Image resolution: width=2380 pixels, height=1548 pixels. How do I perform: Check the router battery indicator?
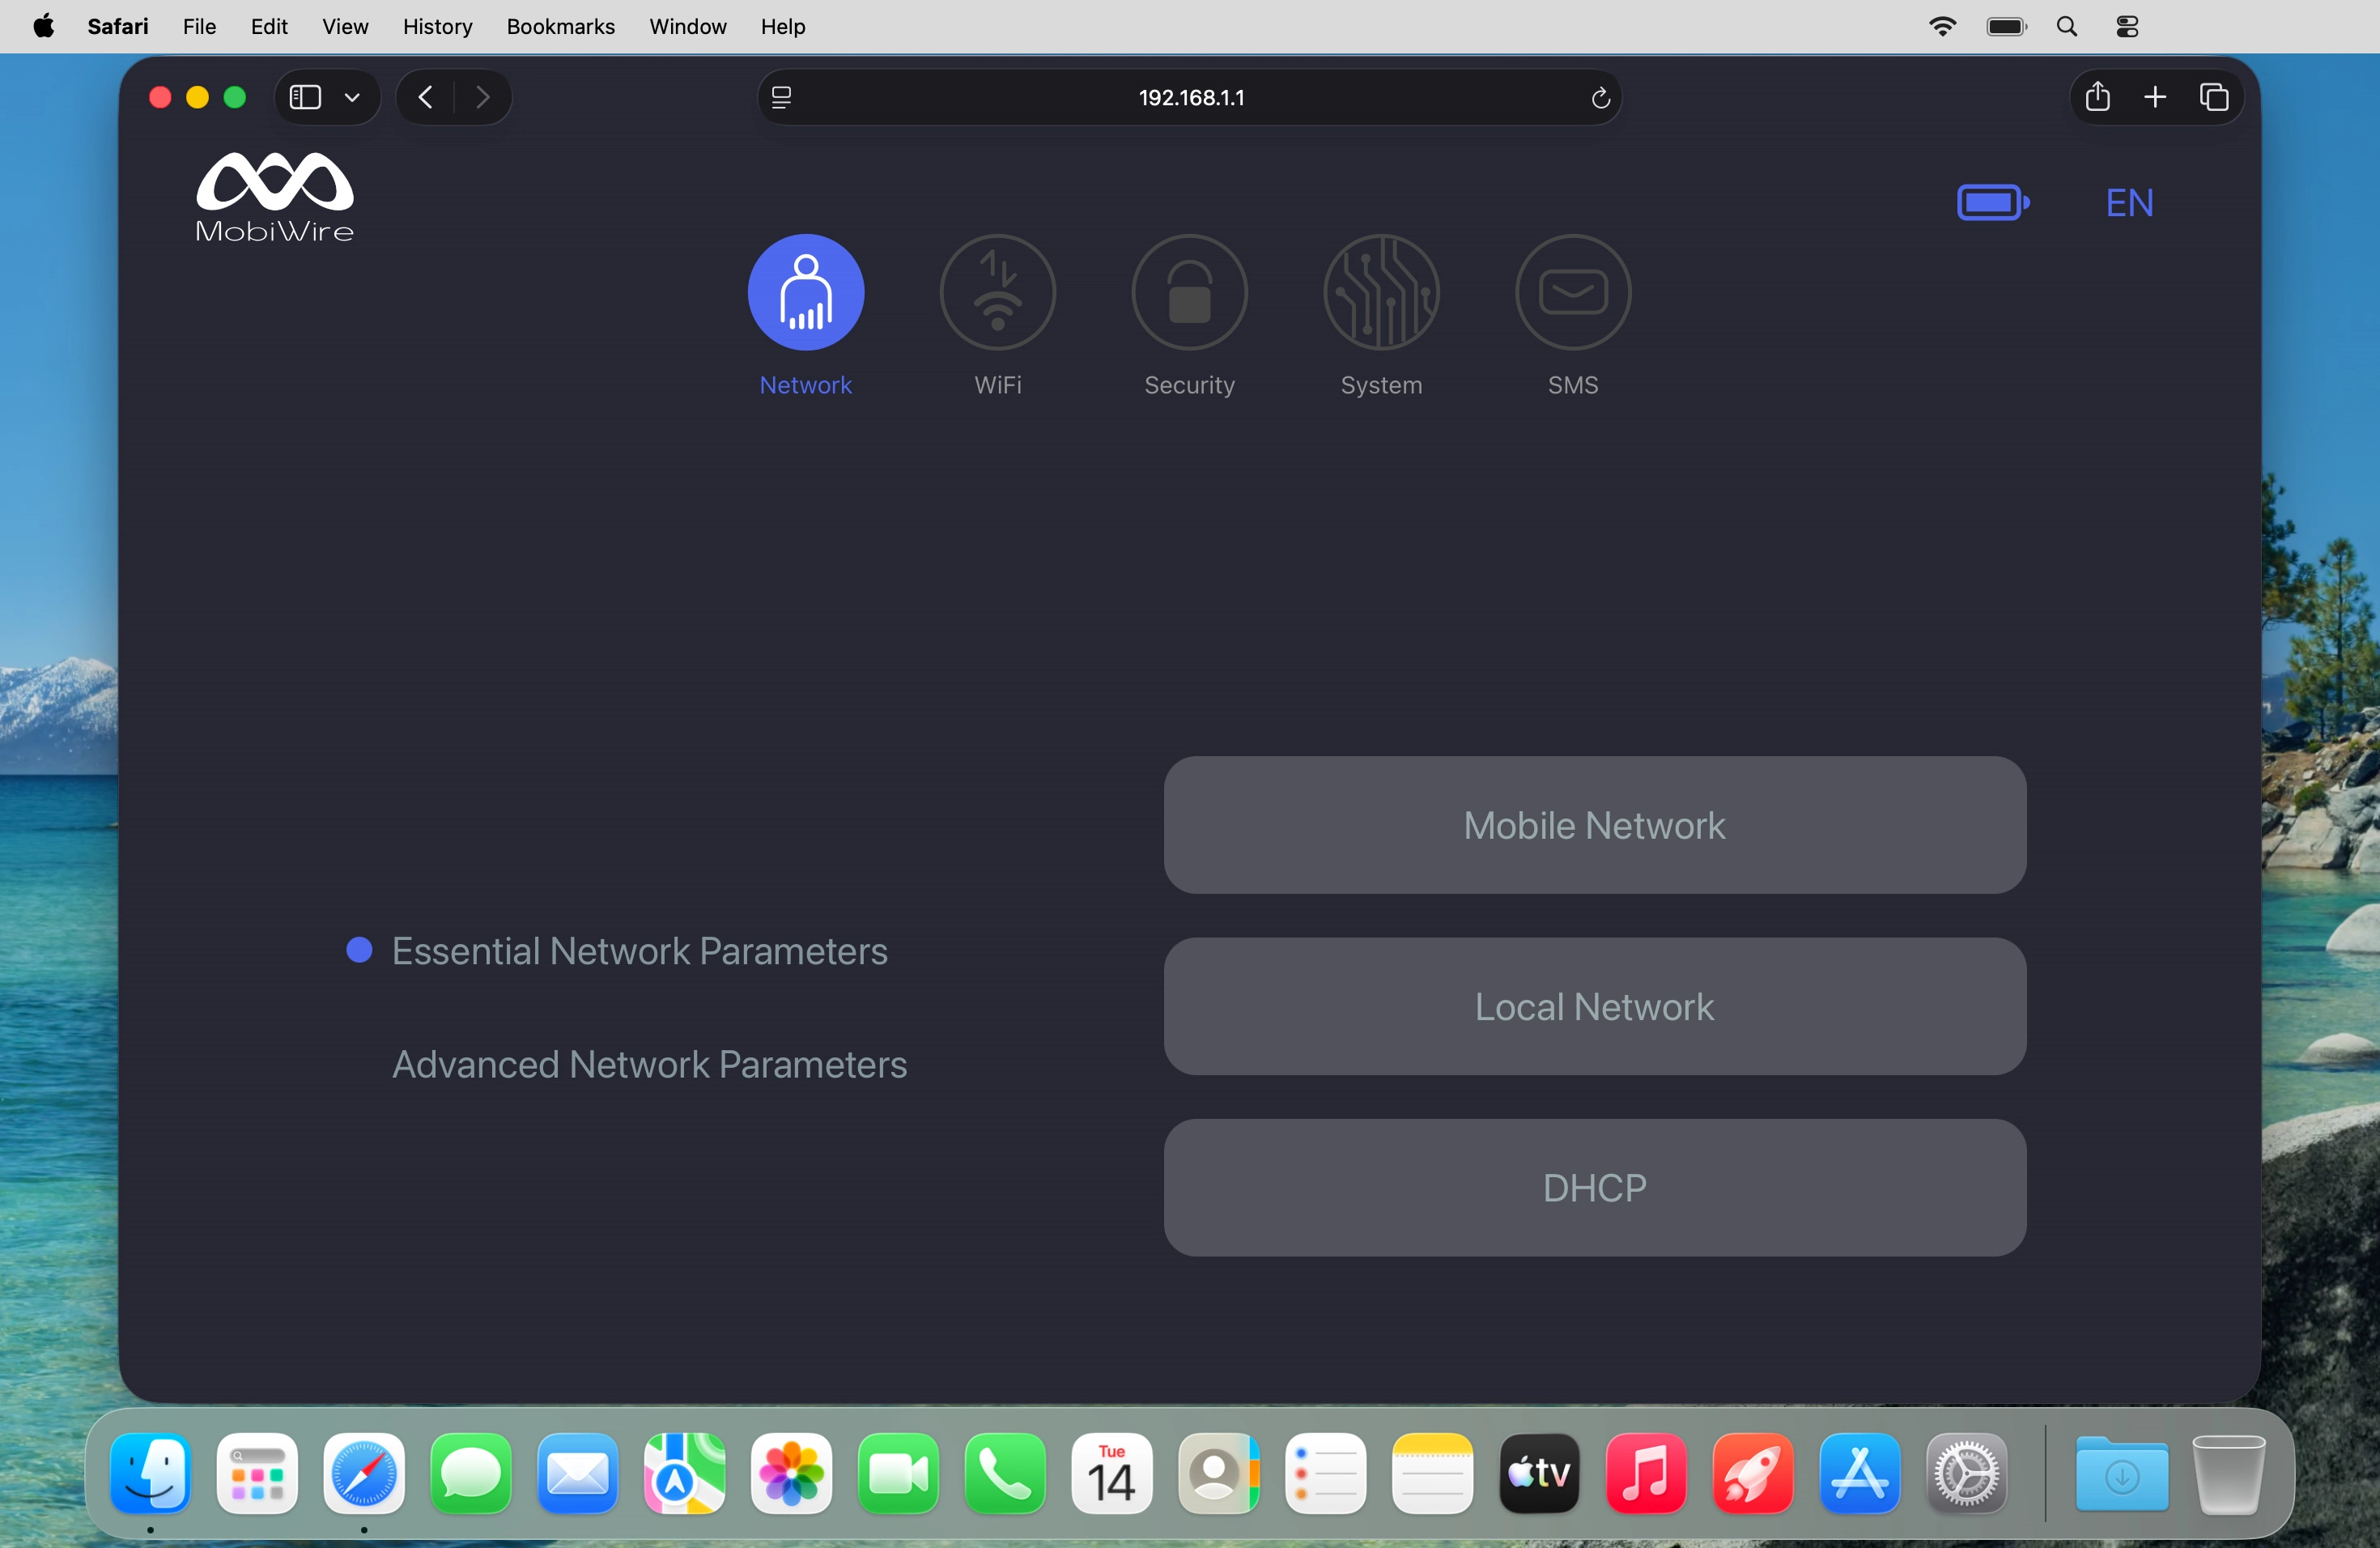[x=1992, y=202]
